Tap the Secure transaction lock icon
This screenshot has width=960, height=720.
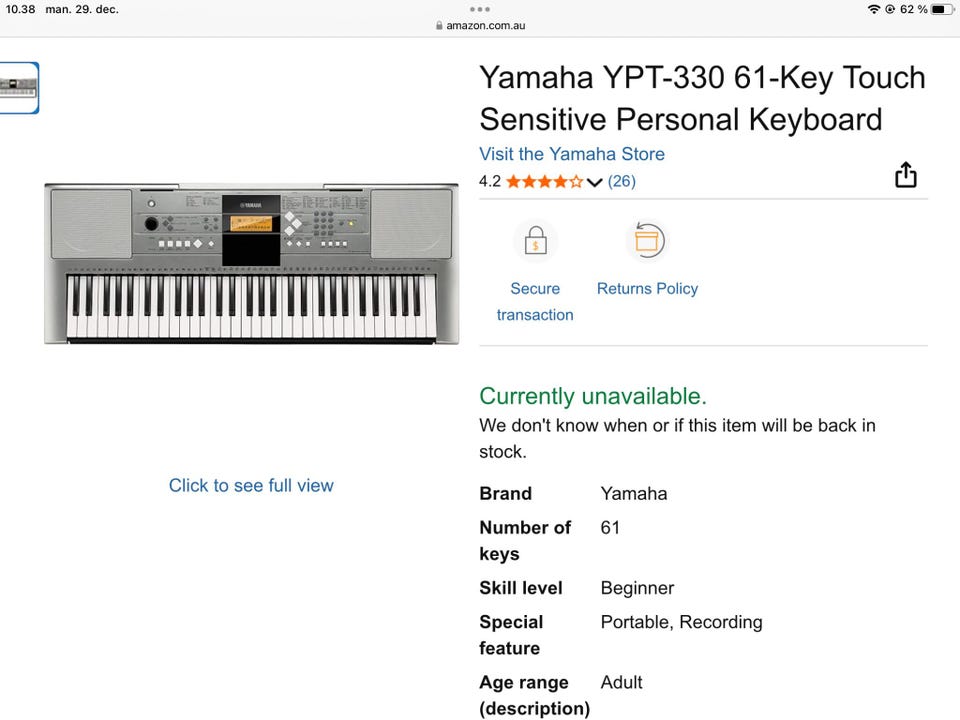coord(535,241)
